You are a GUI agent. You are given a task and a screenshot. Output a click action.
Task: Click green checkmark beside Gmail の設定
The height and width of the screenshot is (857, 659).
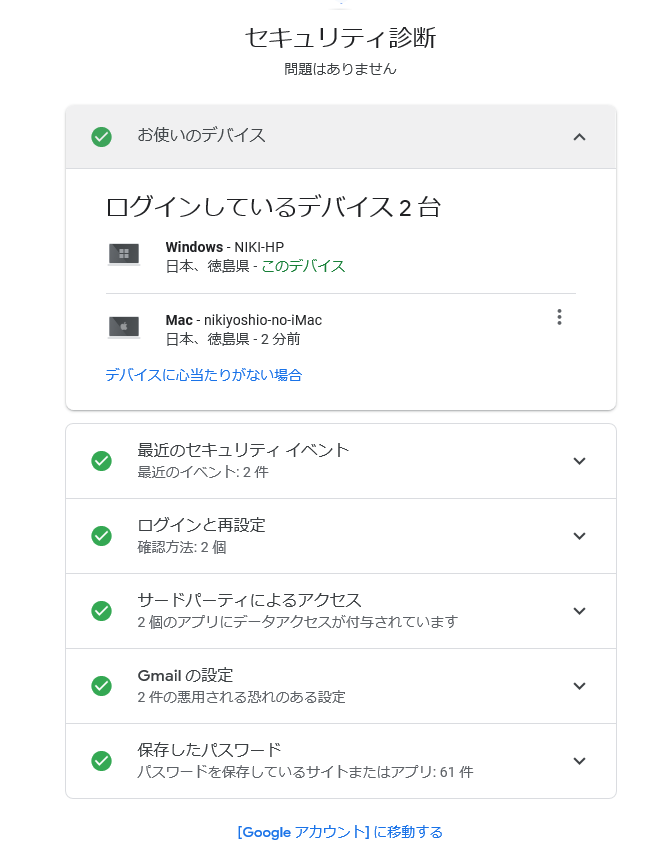[x=102, y=685]
